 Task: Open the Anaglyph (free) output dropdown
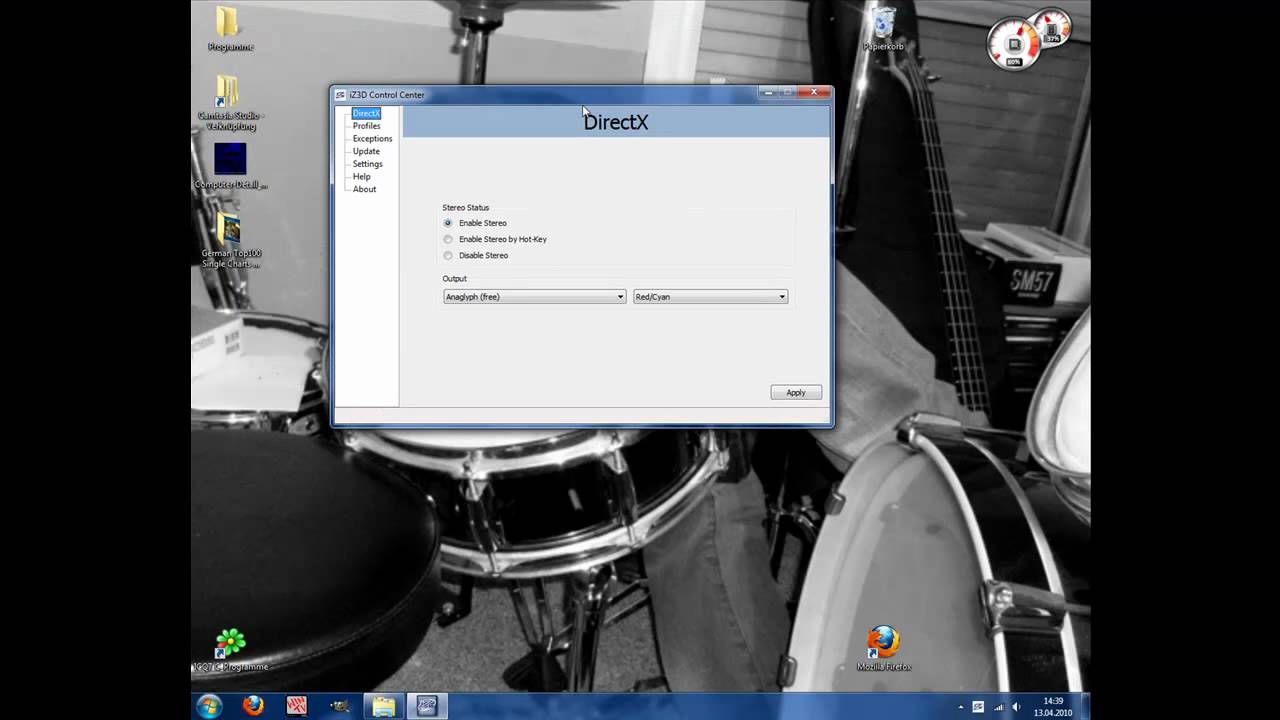535,297
